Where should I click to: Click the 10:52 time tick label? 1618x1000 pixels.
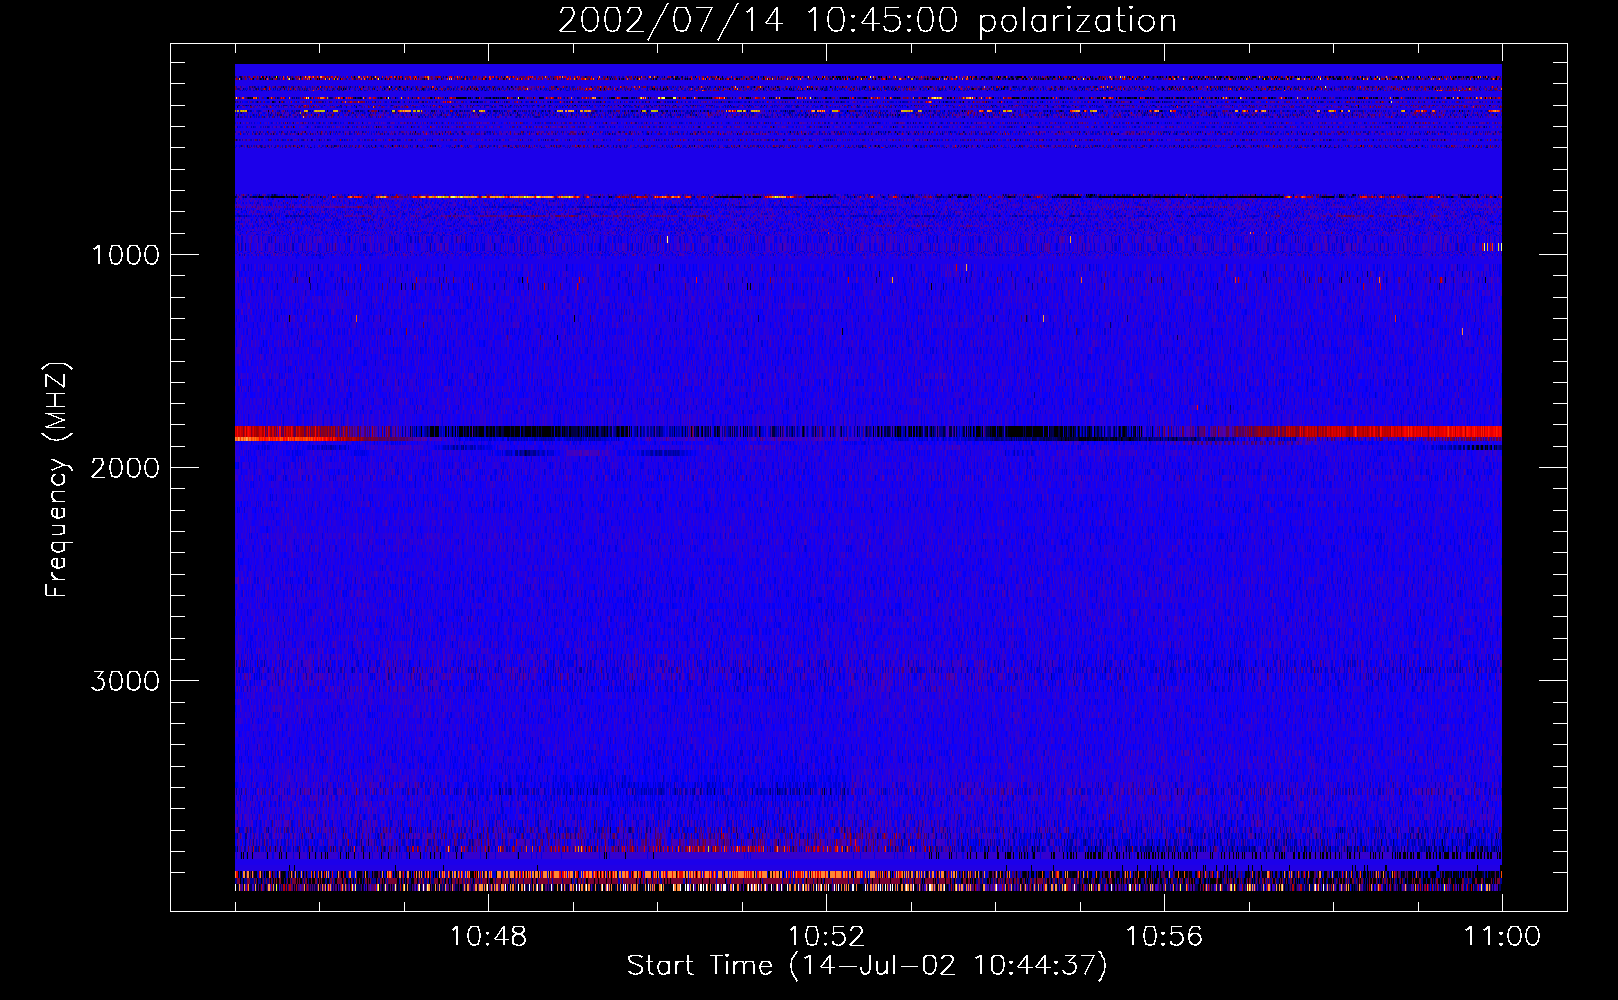click(x=826, y=937)
